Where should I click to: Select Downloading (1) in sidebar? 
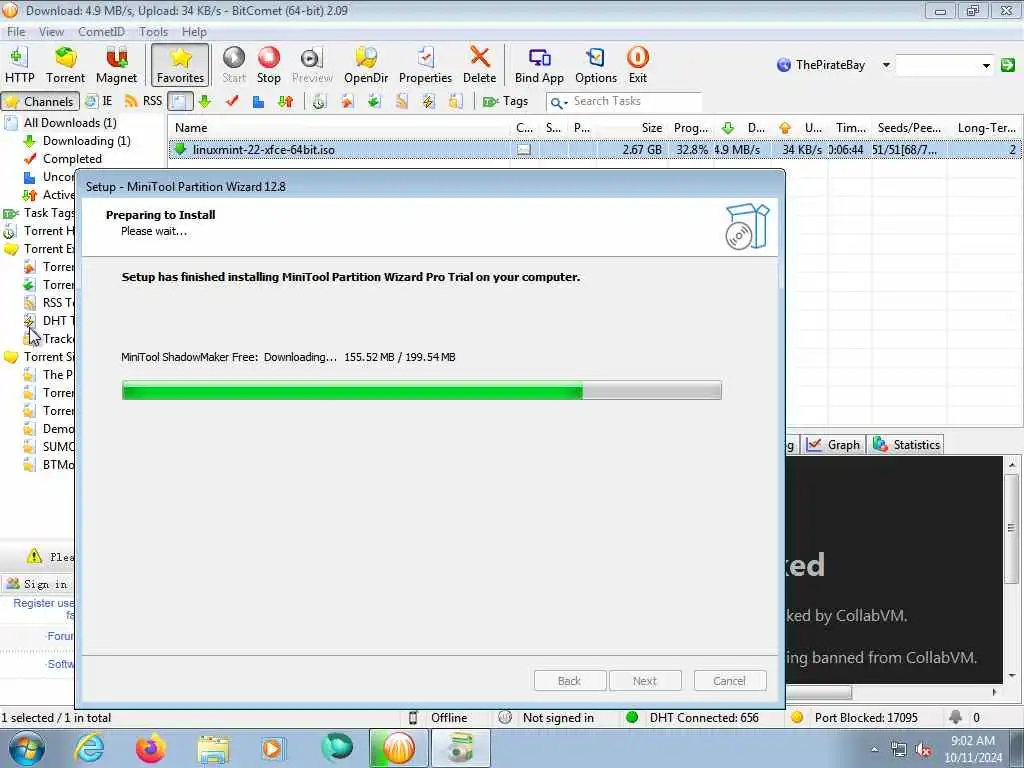[x=86, y=141]
